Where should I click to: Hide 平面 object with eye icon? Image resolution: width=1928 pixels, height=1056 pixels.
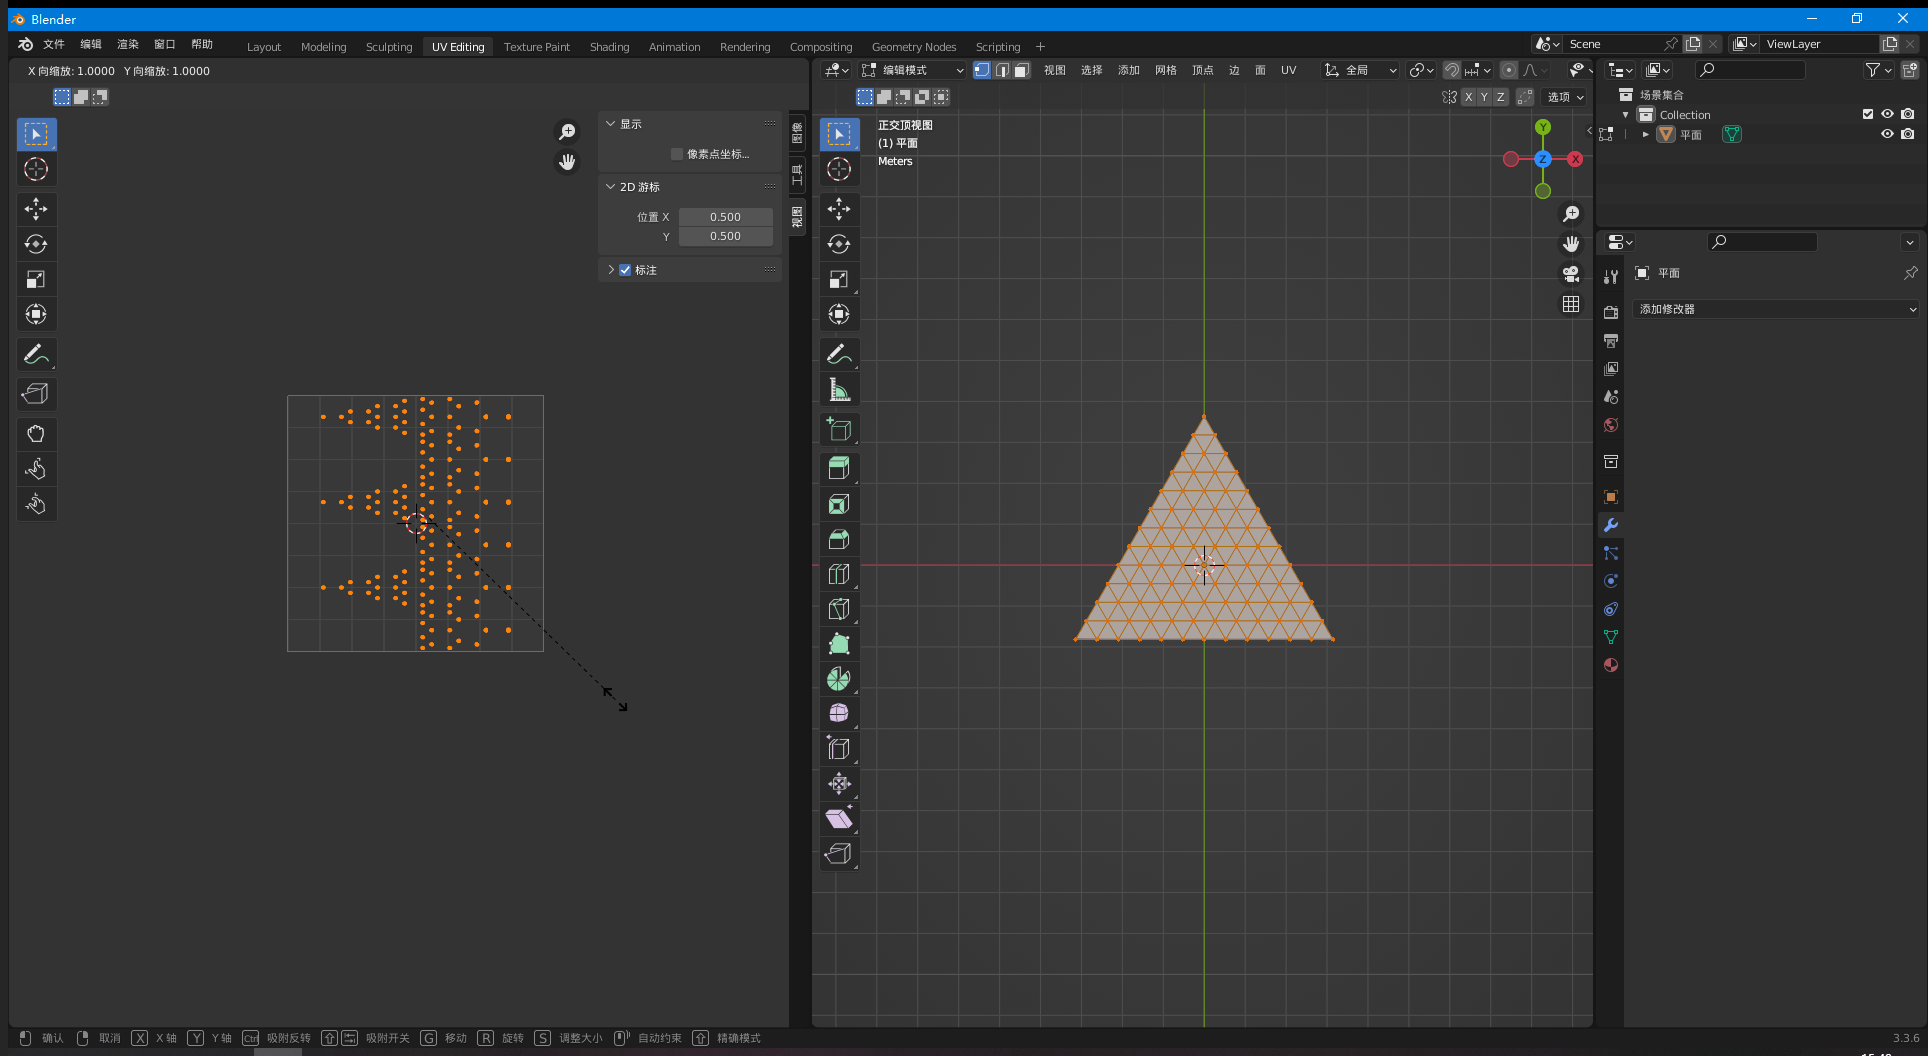click(1887, 134)
